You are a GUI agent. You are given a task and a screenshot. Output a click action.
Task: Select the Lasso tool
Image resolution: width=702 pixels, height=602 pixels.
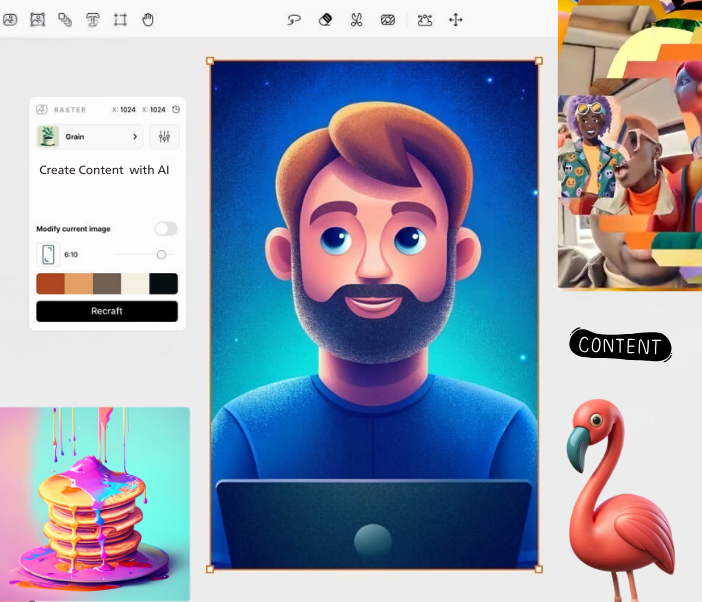coord(294,19)
